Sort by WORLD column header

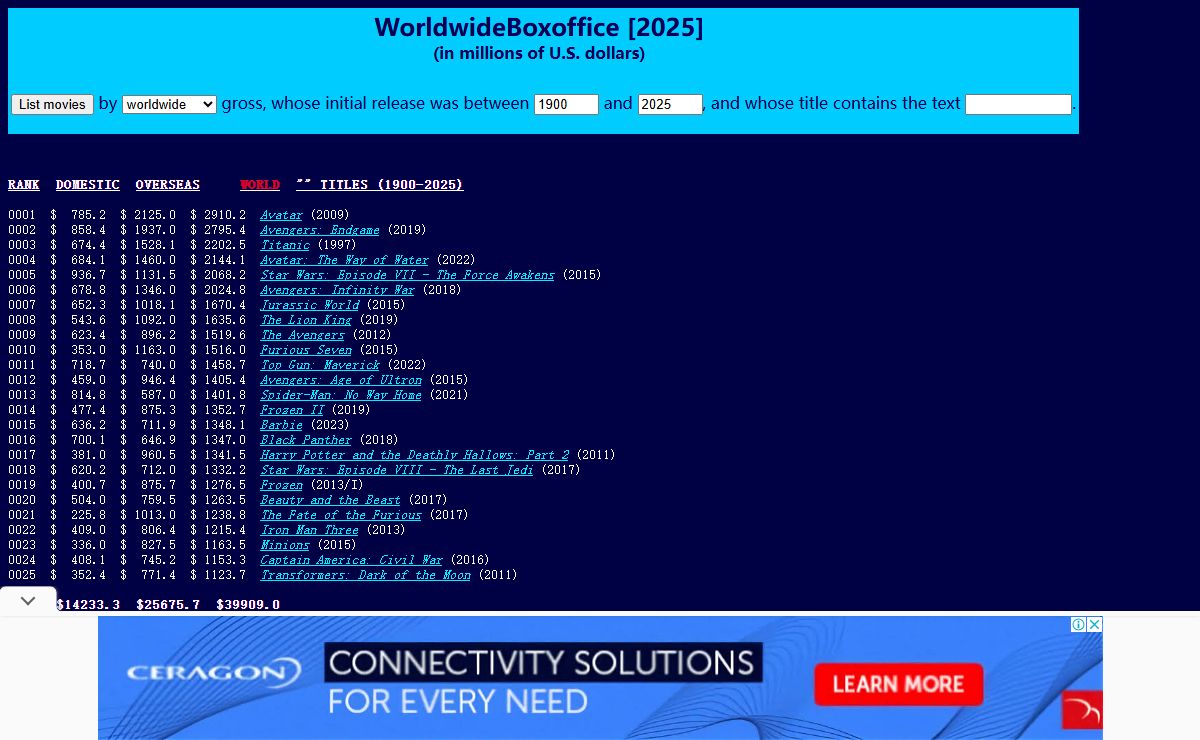pyautogui.click(x=260, y=185)
